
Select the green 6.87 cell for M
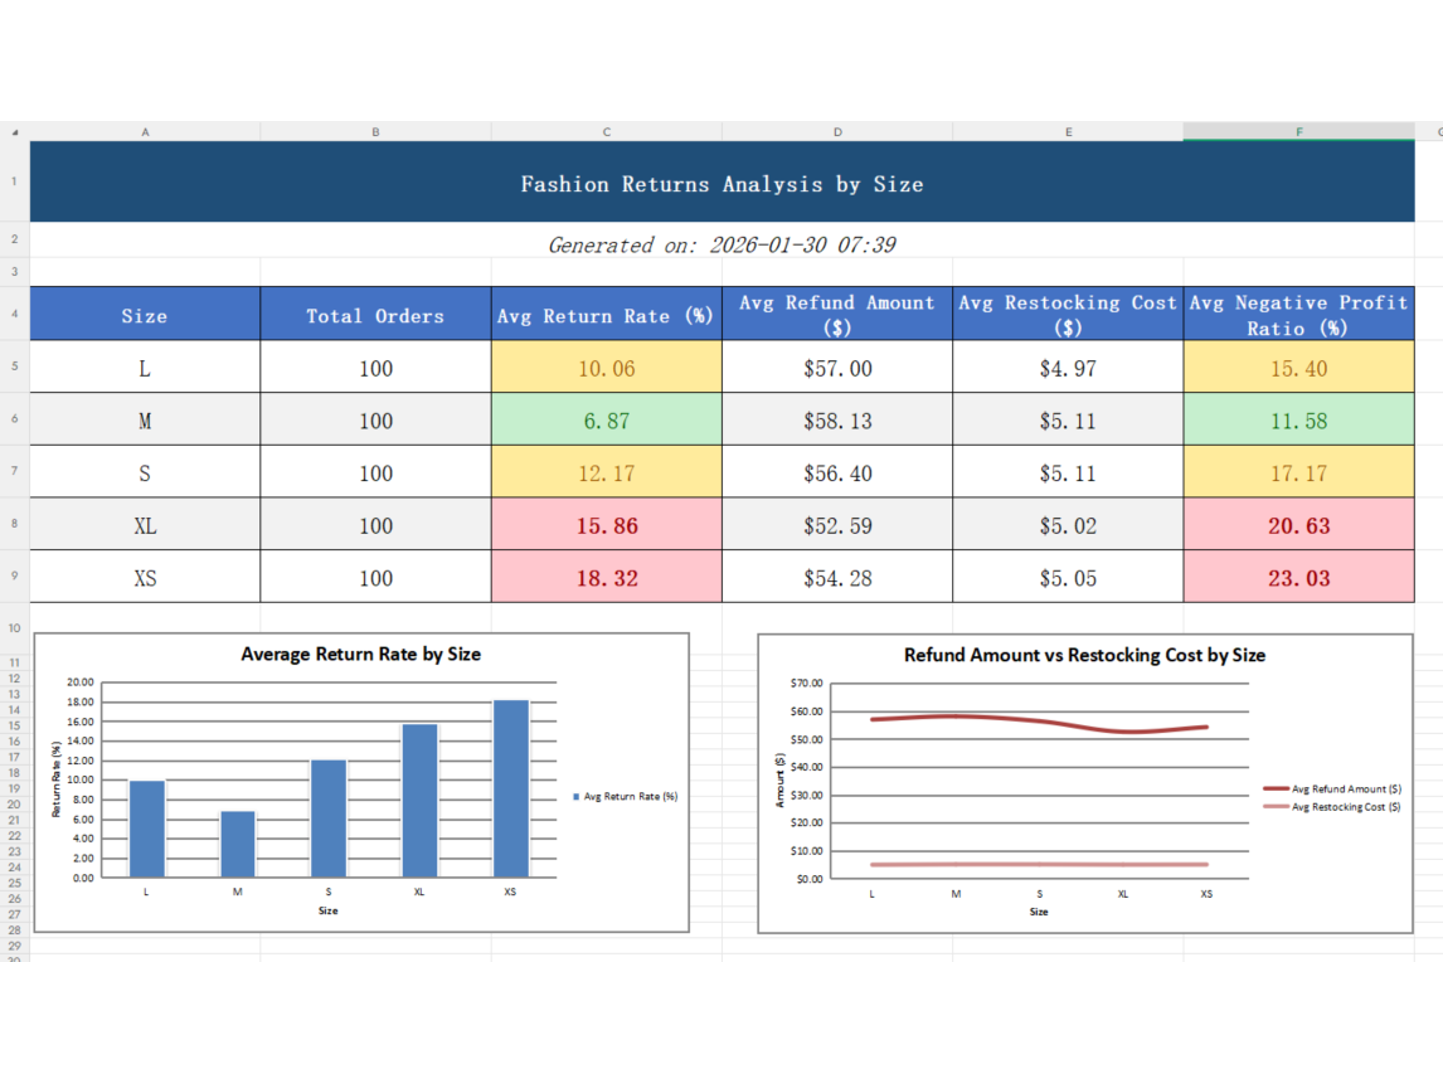tap(605, 420)
